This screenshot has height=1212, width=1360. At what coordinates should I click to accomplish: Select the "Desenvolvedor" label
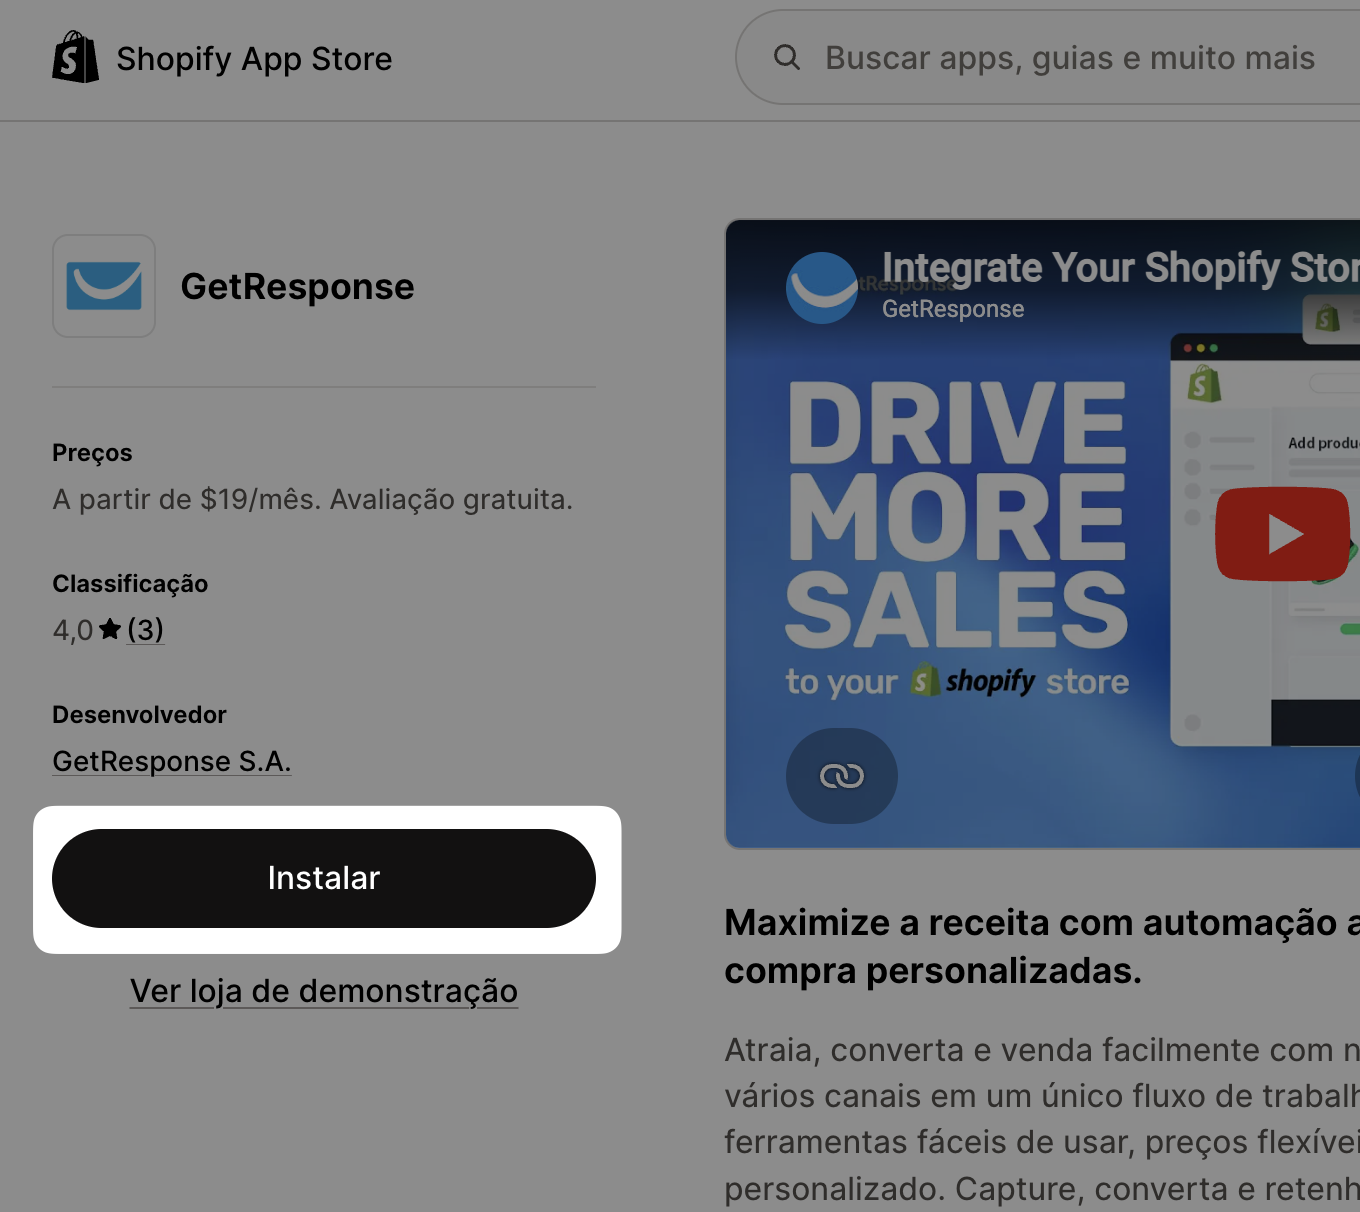(139, 715)
